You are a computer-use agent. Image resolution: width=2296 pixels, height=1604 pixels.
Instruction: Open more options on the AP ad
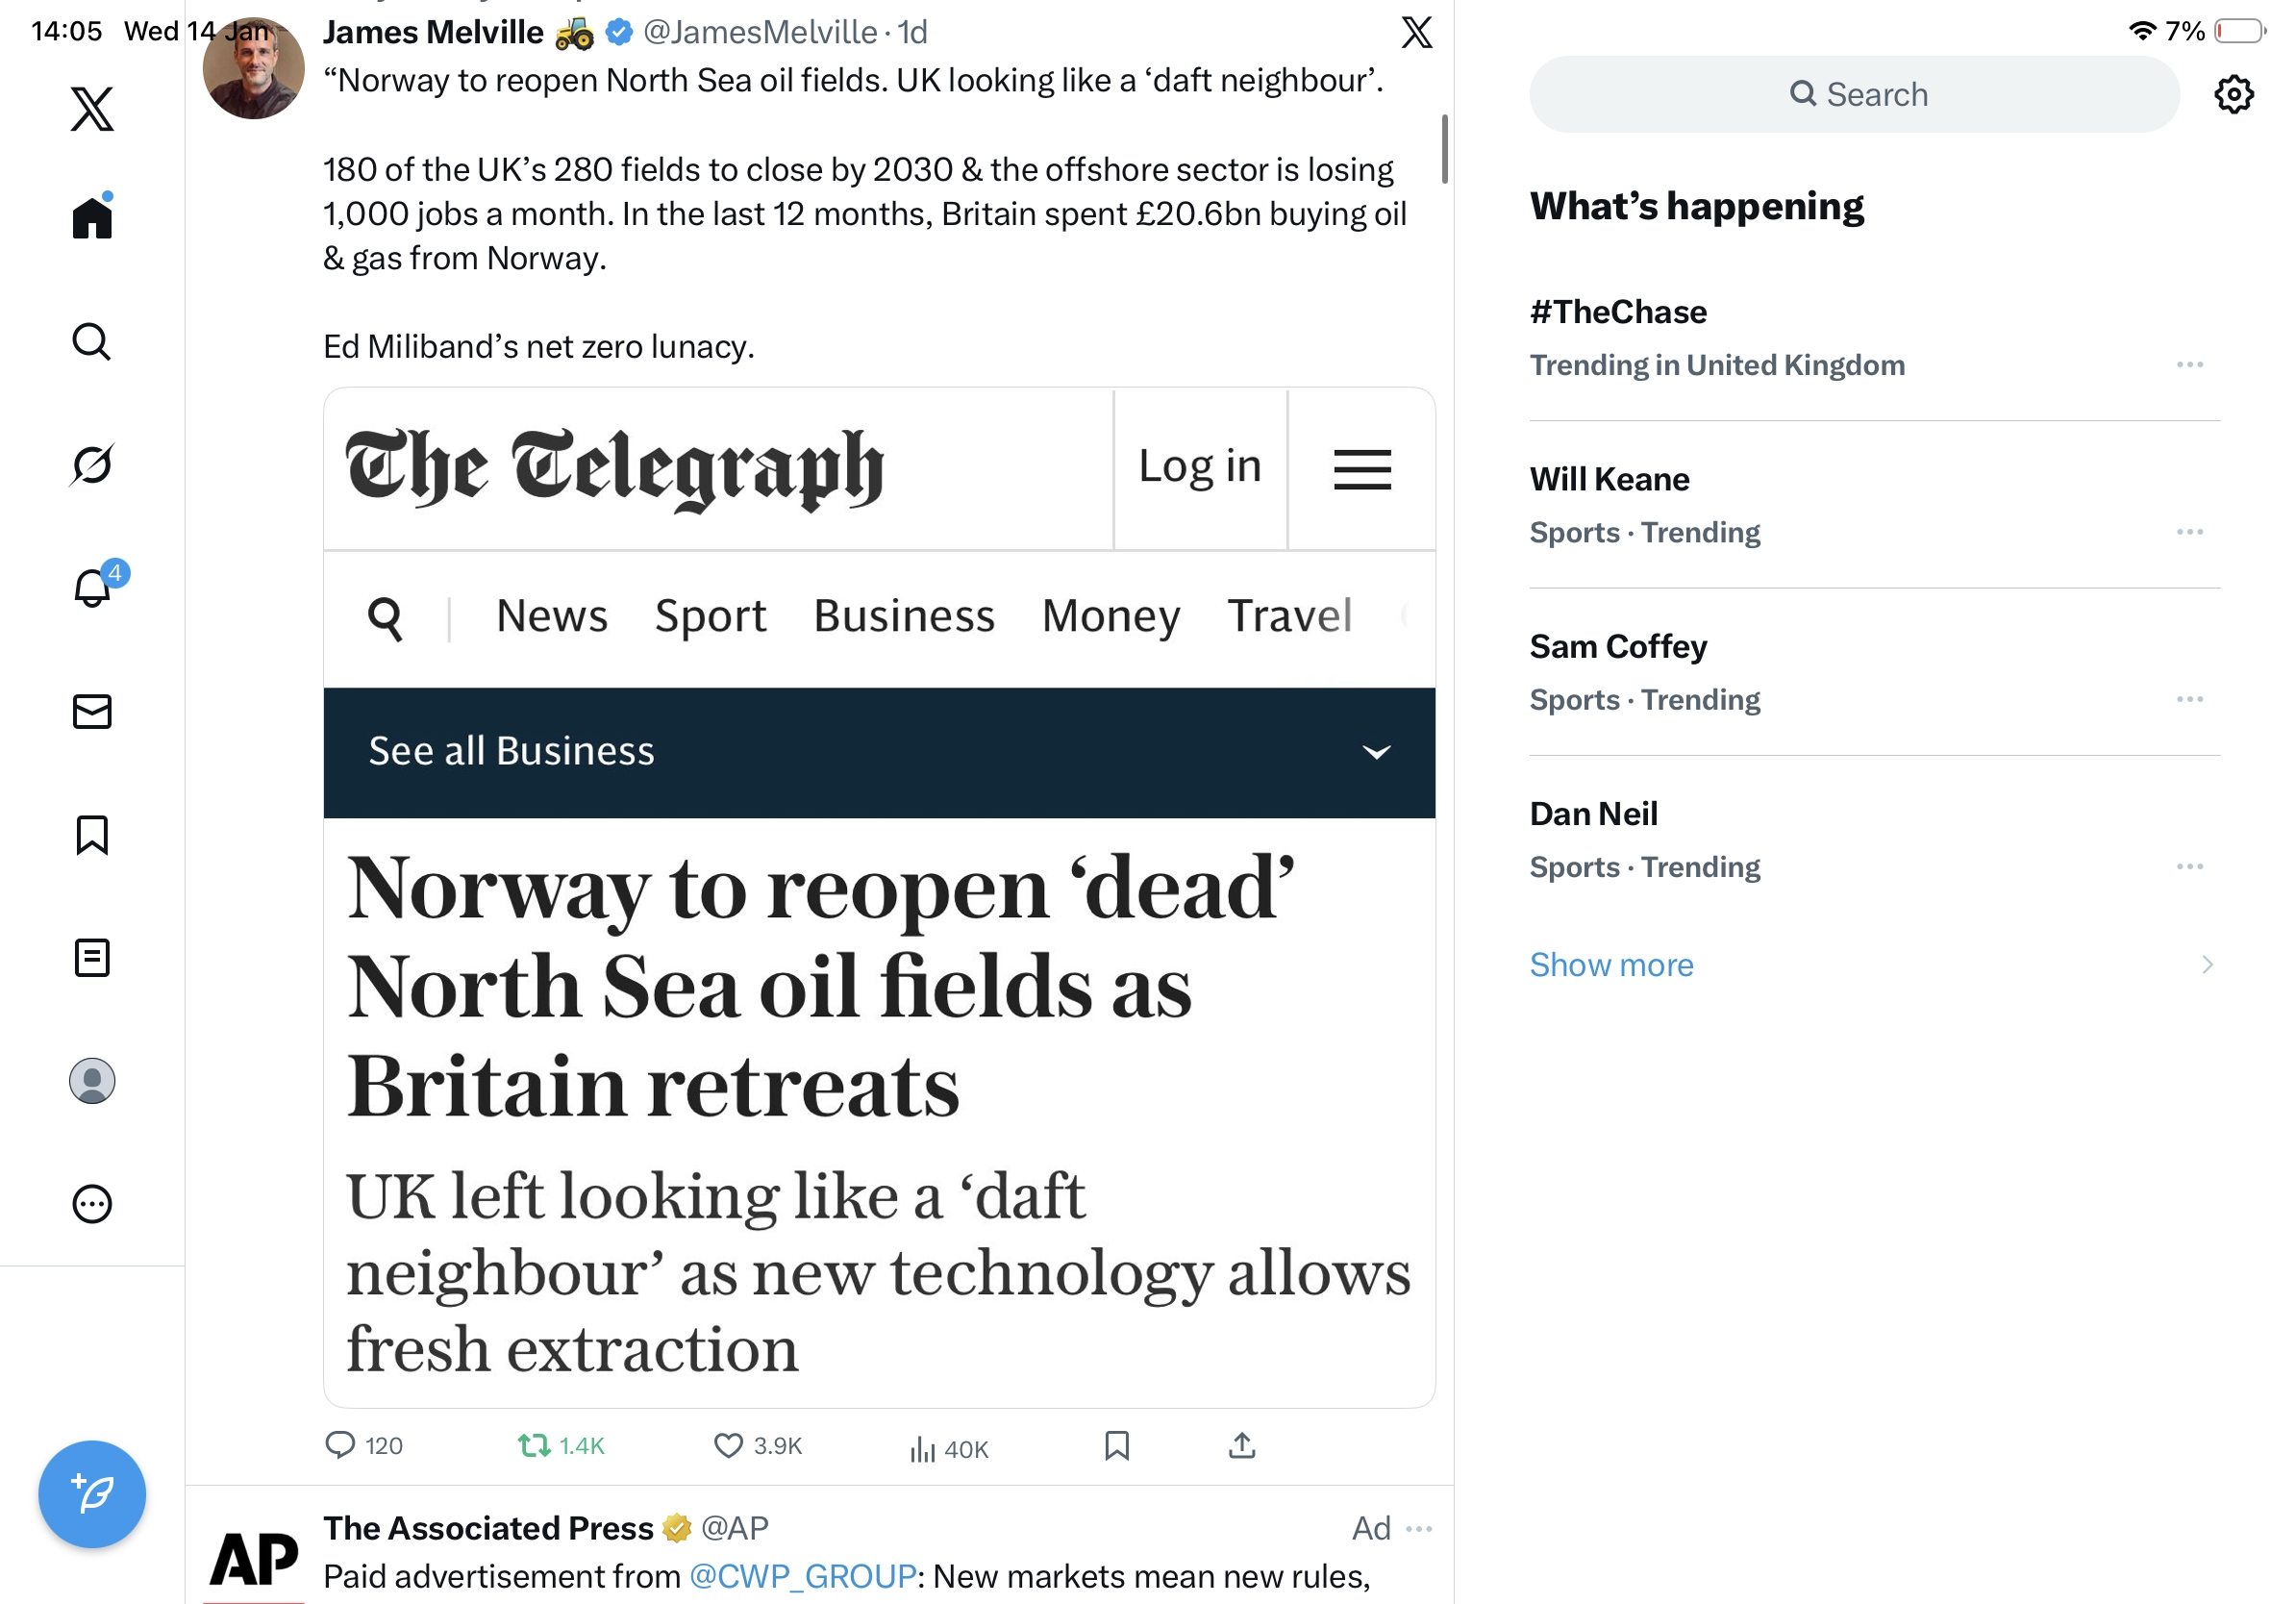pyautogui.click(x=1419, y=1529)
